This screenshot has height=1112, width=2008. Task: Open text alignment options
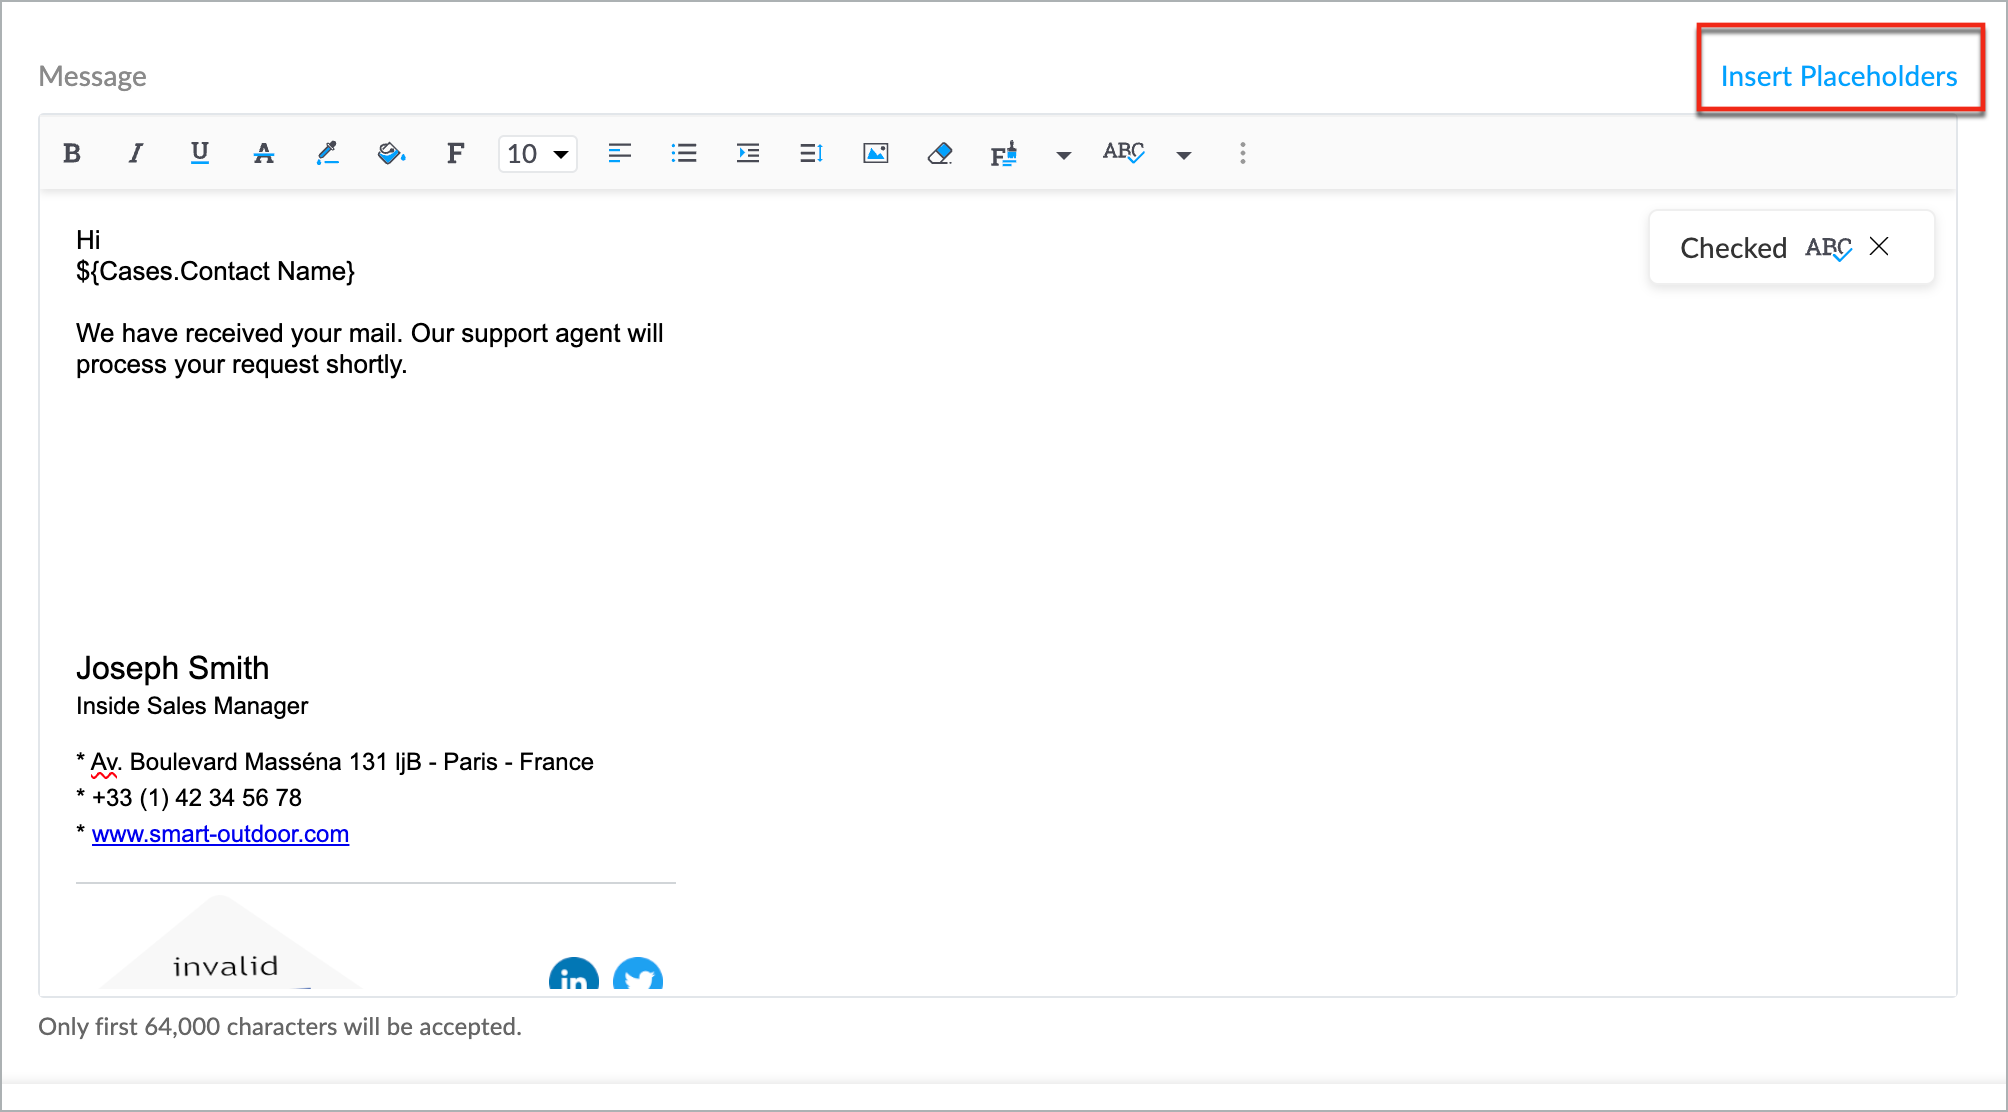[619, 153]
